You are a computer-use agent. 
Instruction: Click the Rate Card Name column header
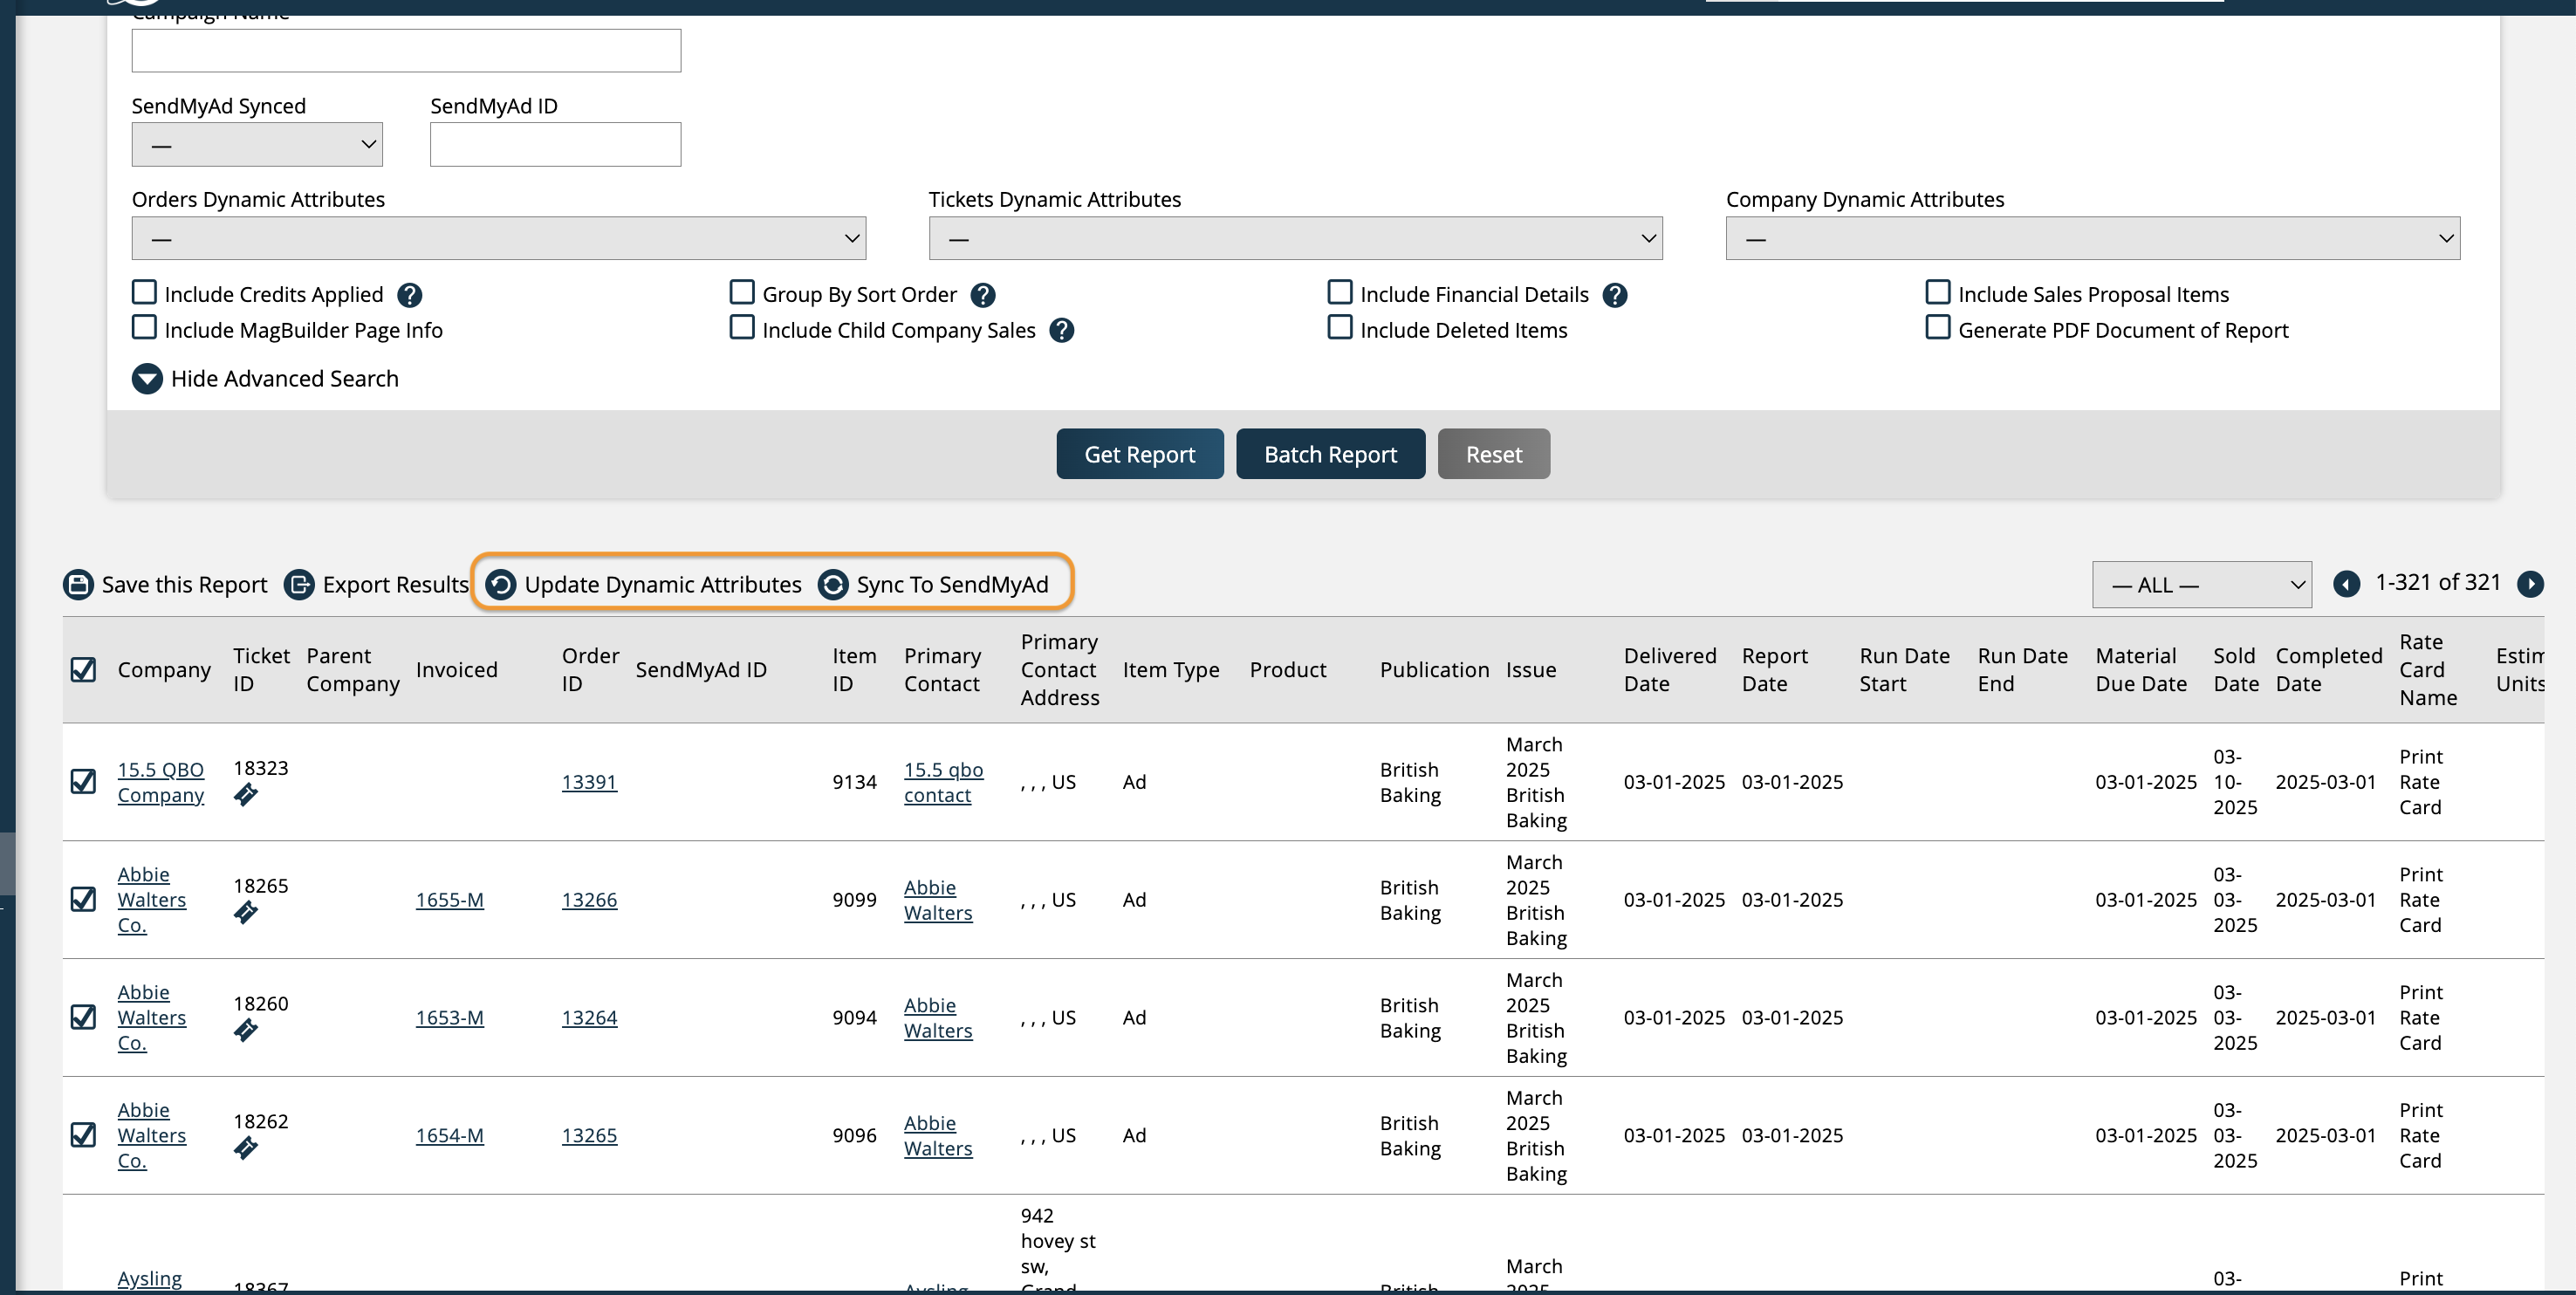[2429, 671]
